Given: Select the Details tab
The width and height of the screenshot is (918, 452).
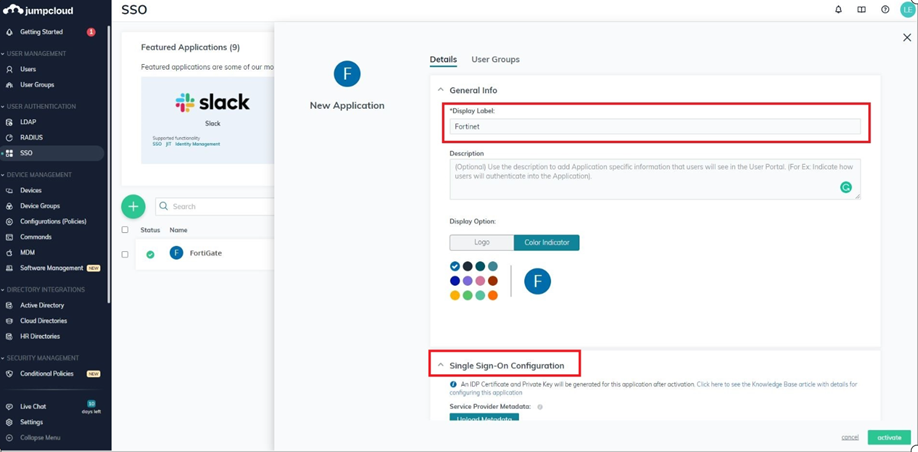Looking at the screenshot, I should [443, 60].
